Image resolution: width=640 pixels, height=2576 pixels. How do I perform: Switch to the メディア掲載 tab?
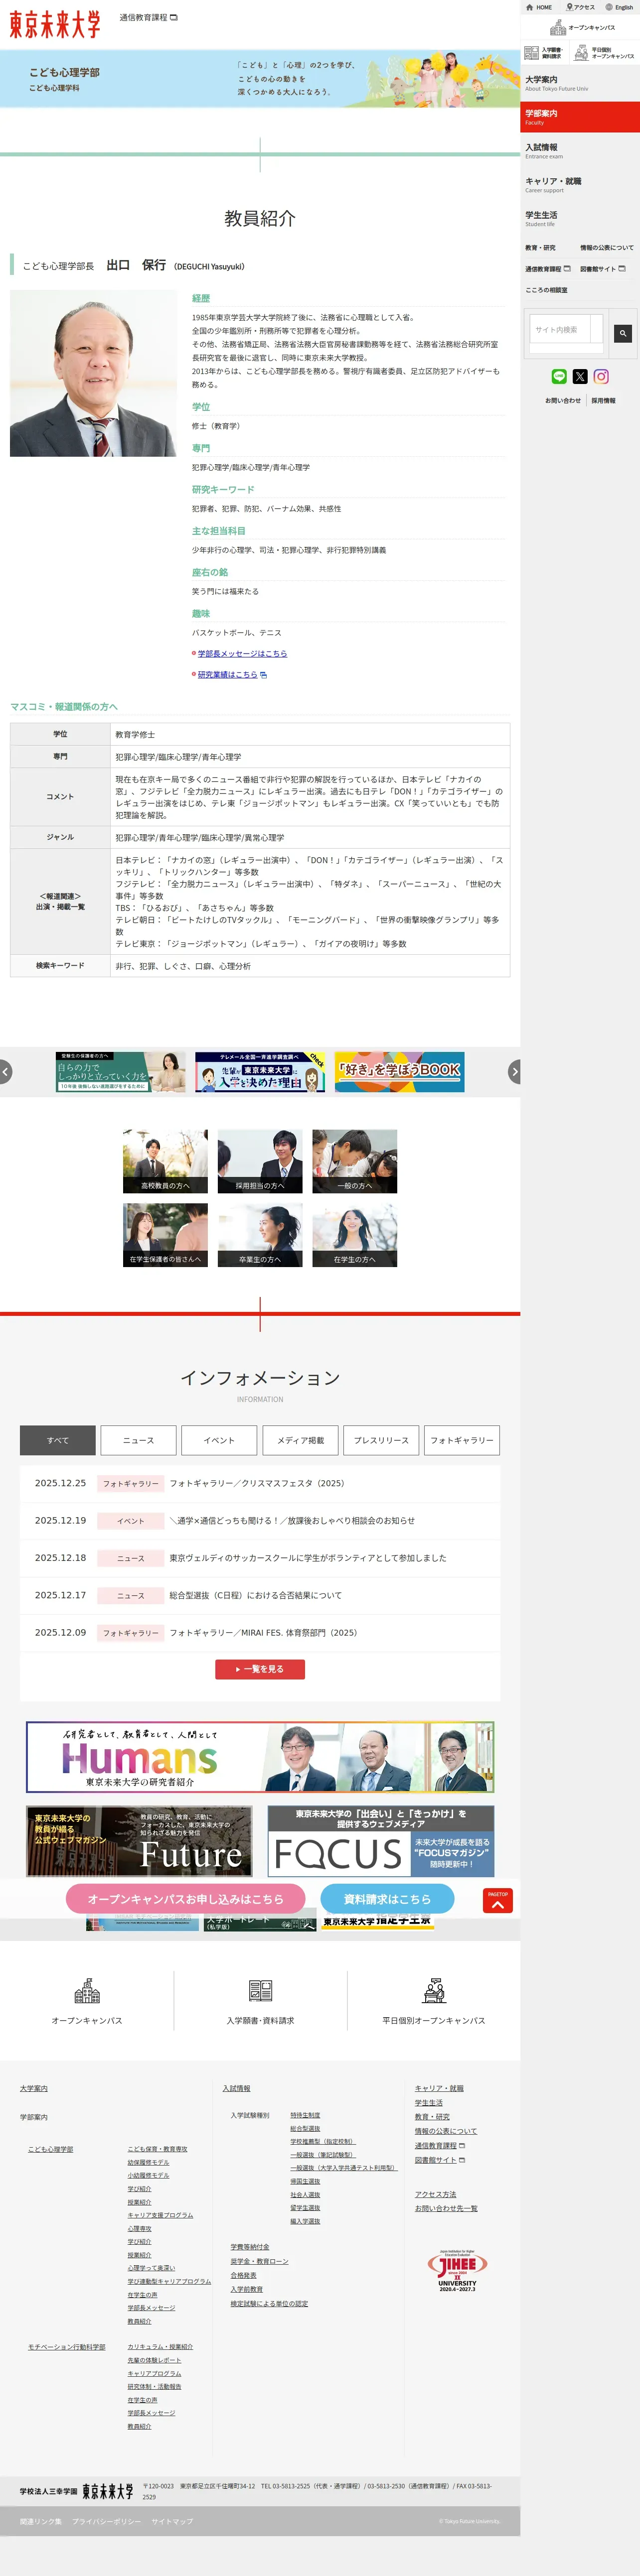[300, 1440]
